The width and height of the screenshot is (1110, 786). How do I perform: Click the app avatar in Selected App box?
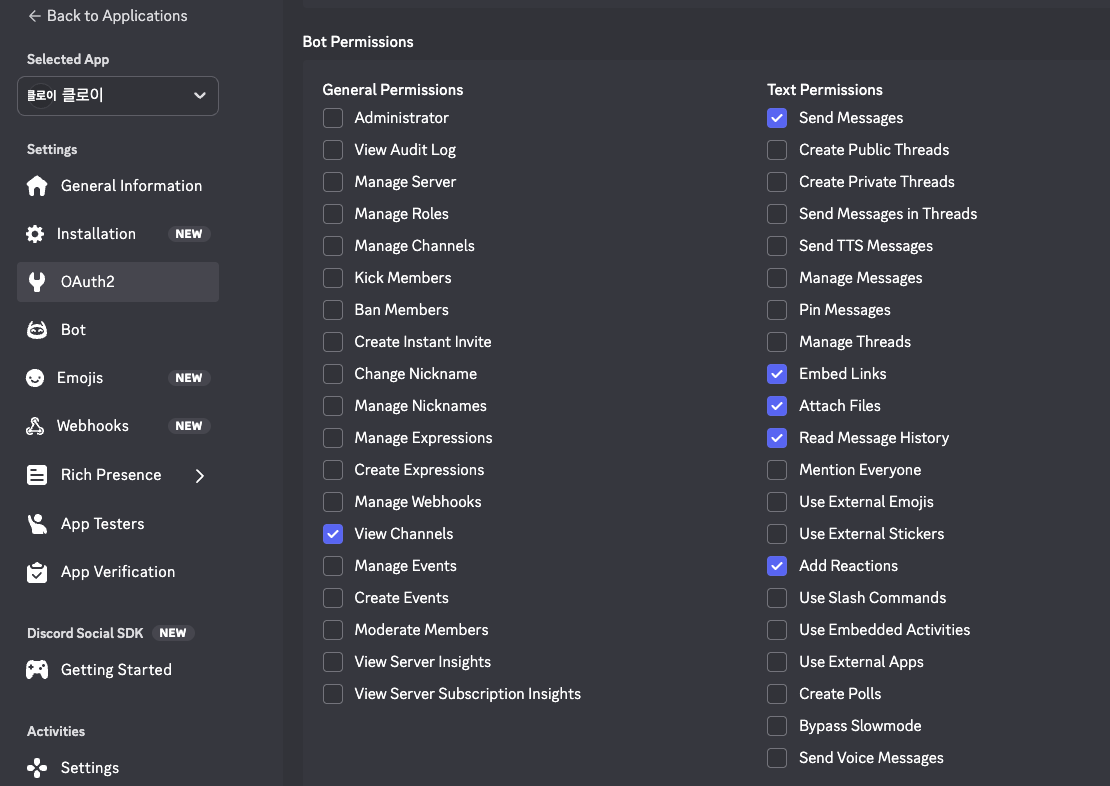pyautogui.click(x=41, y=95)
